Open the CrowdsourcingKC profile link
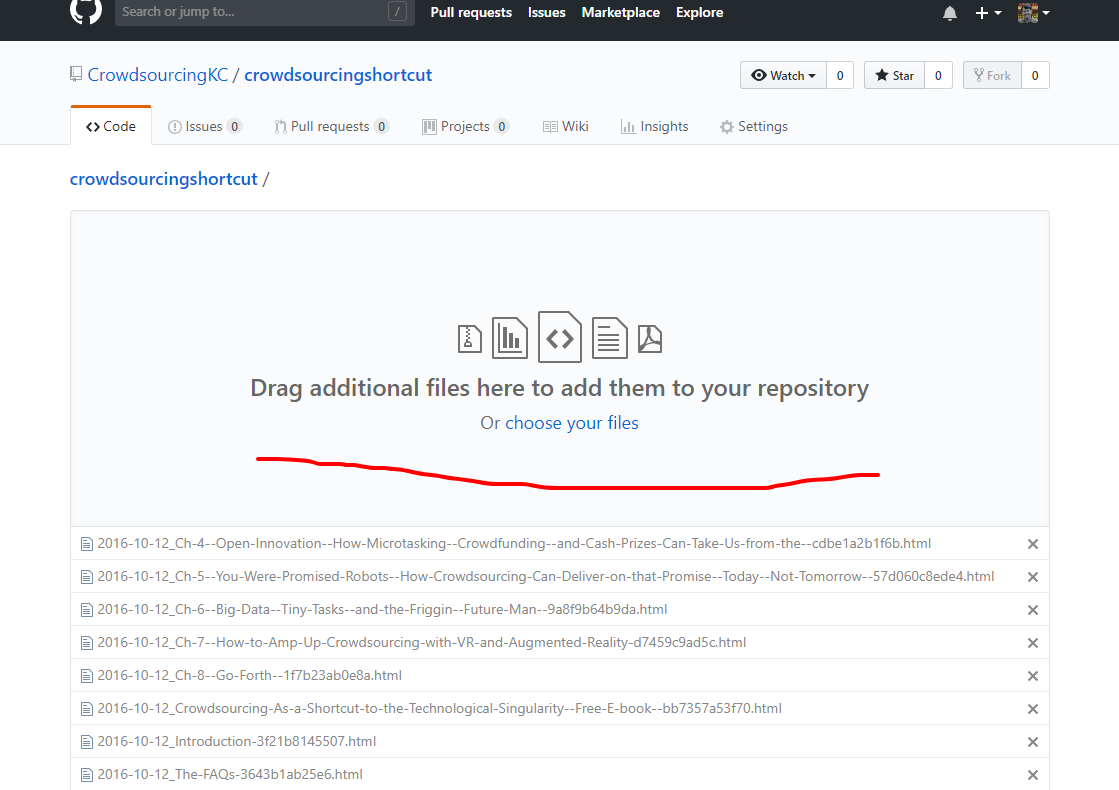1119x790 pixels. click(157, 75)
